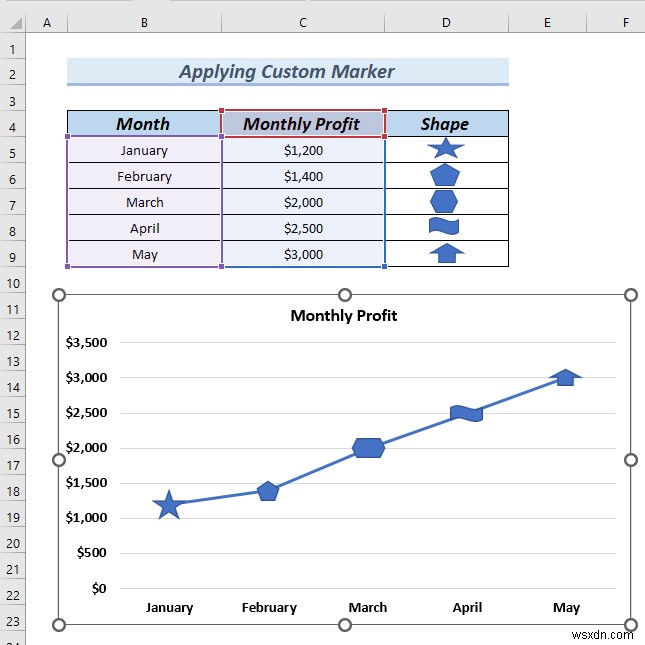The height and width of the screenshot is (645, 645).
Task: Click the wave shape in the April row
Action: 444,226
